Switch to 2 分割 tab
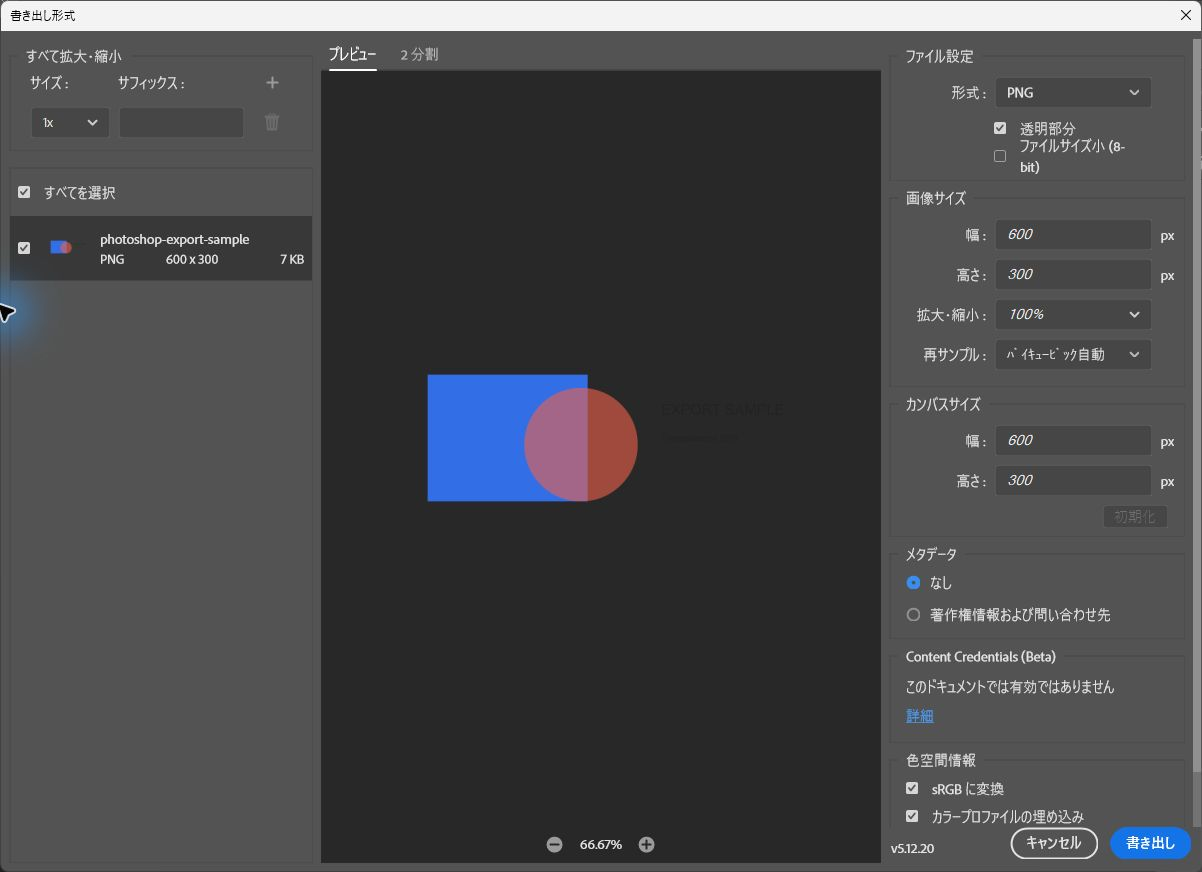The height and width of the screenshot is (872, 1202). point(419,55)
